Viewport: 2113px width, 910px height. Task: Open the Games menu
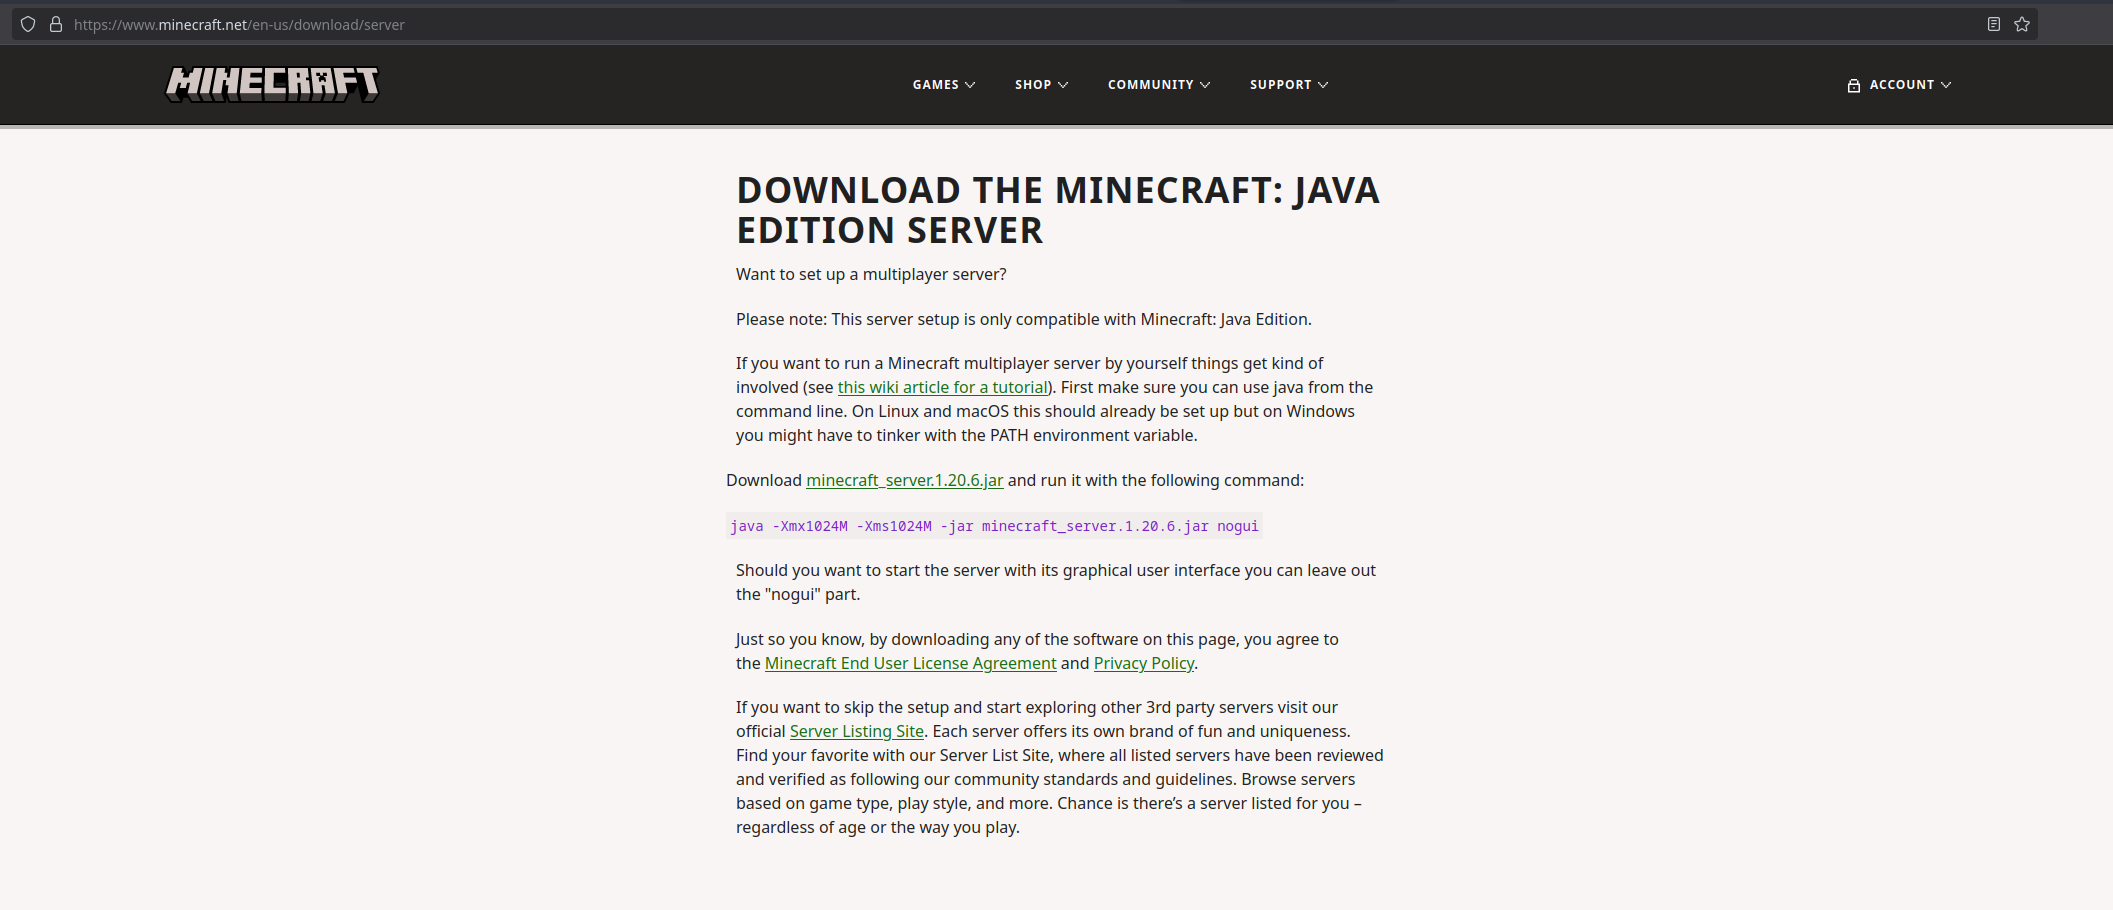944,85
